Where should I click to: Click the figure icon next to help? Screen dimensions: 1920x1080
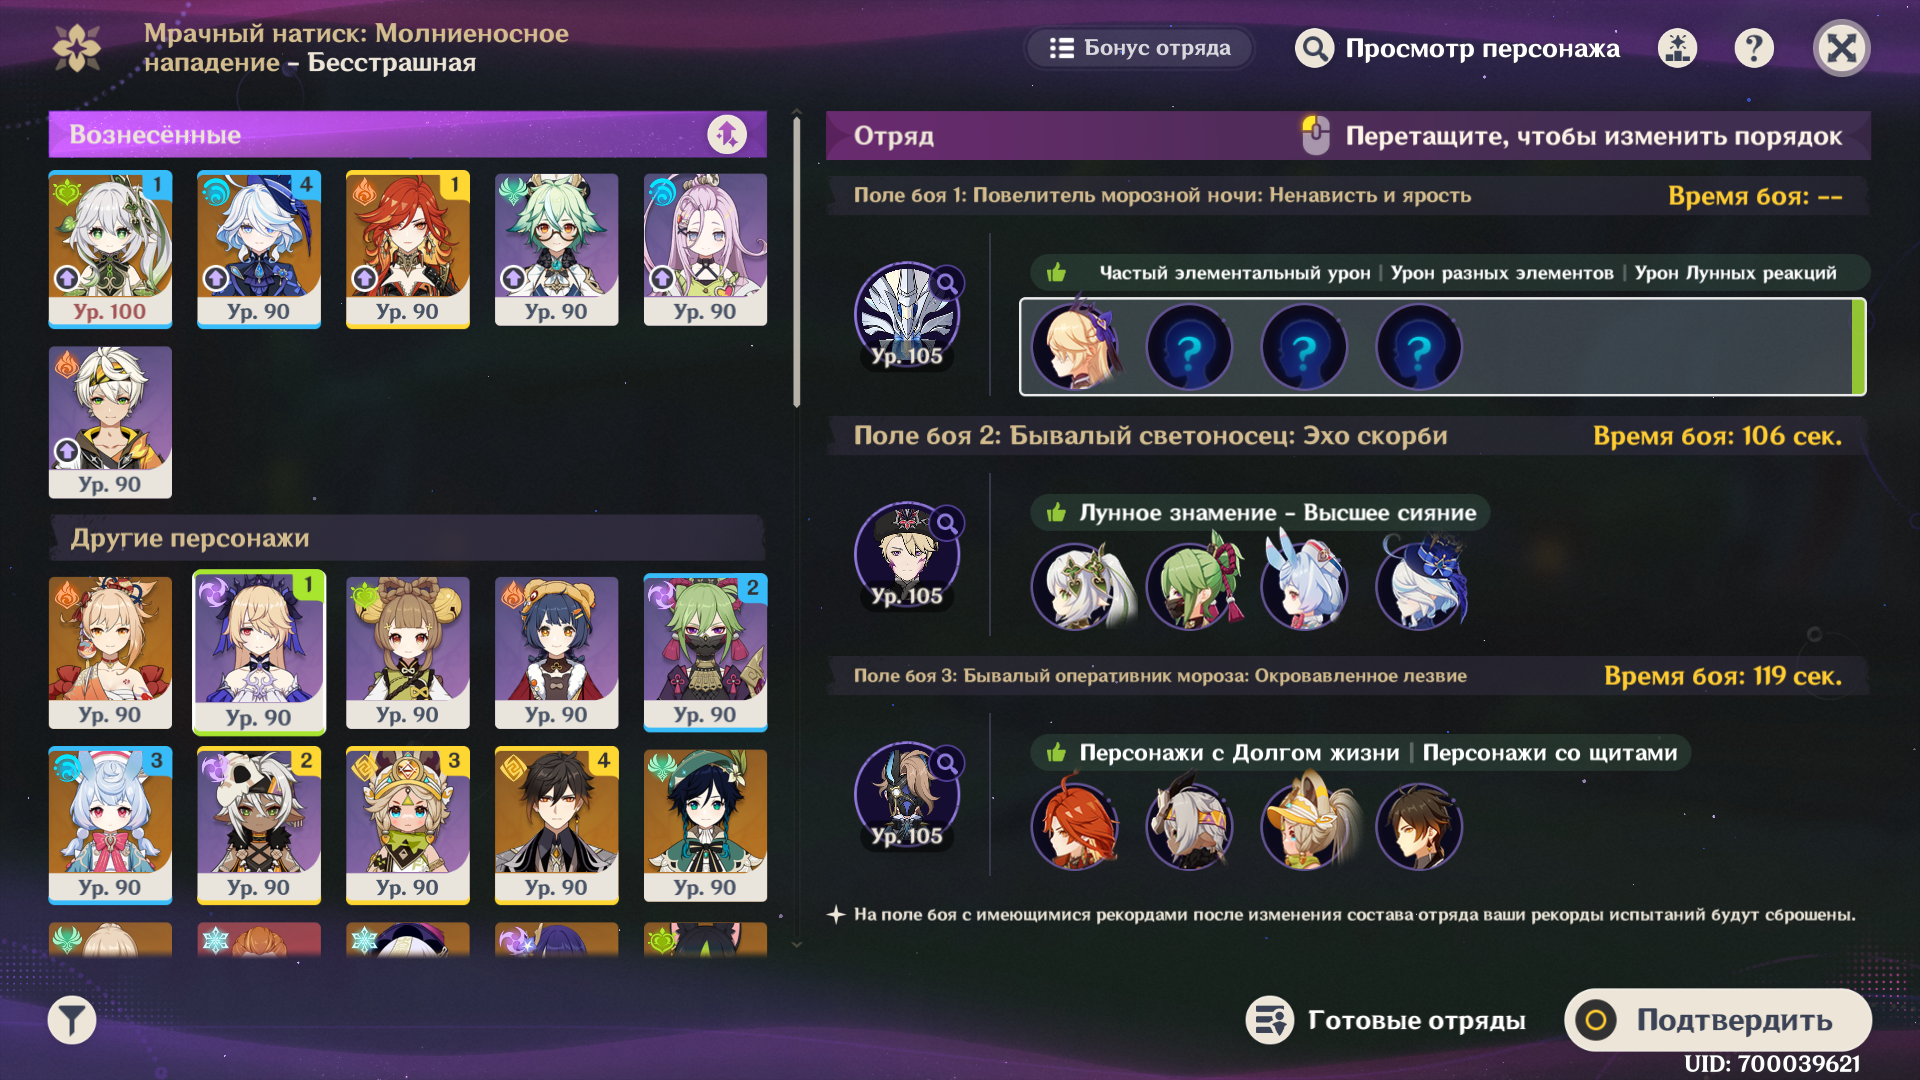1678,48
